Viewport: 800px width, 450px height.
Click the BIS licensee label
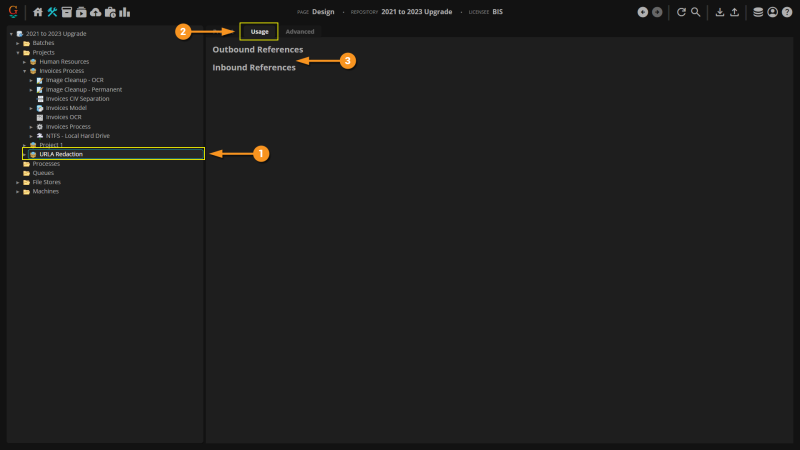click(497, 12)
